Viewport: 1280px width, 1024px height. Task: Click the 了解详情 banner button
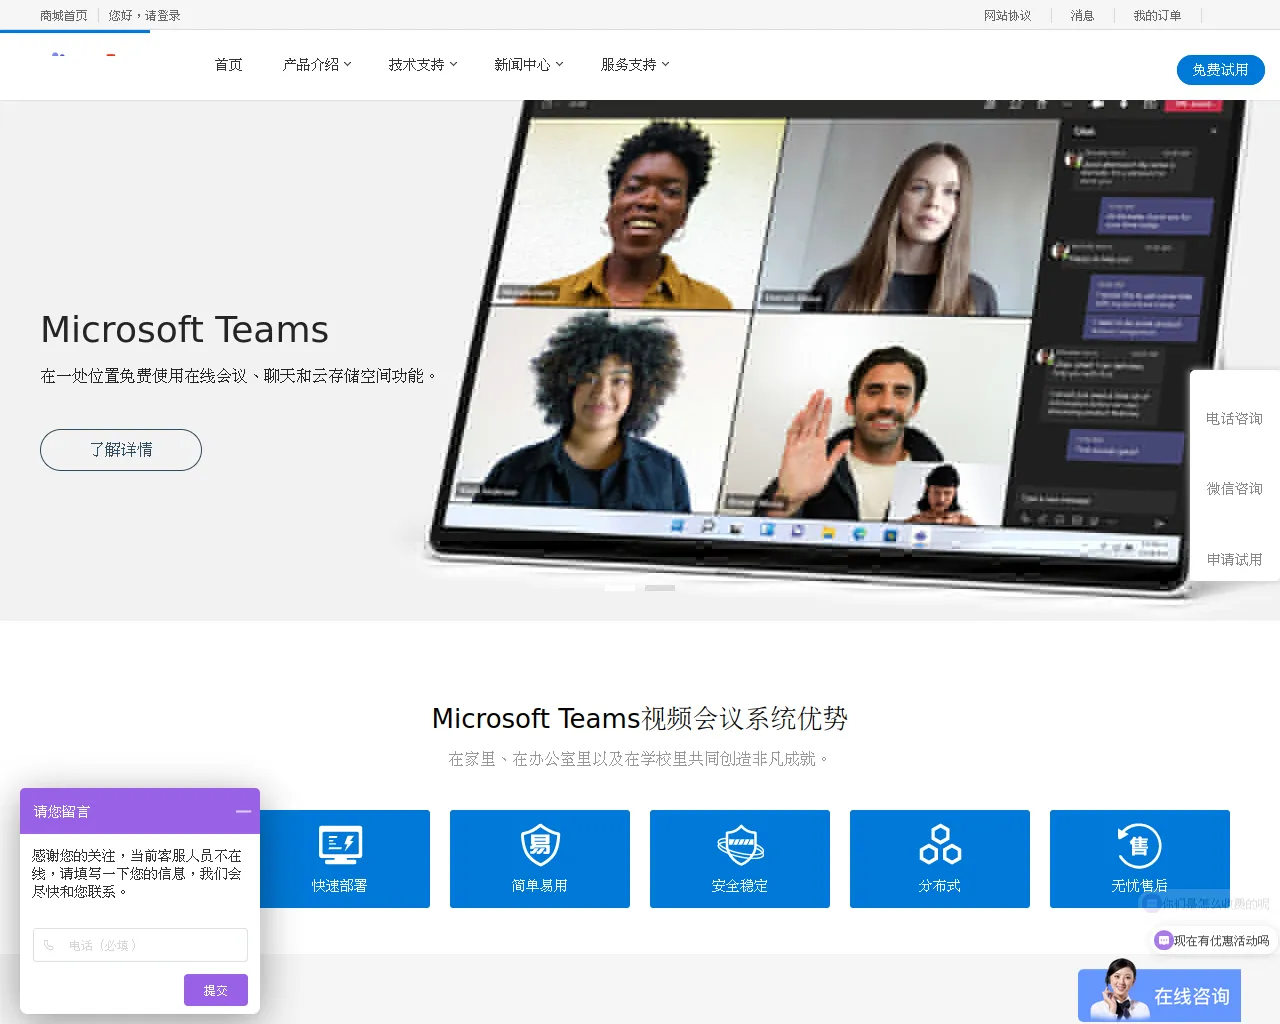pos(121,450)
